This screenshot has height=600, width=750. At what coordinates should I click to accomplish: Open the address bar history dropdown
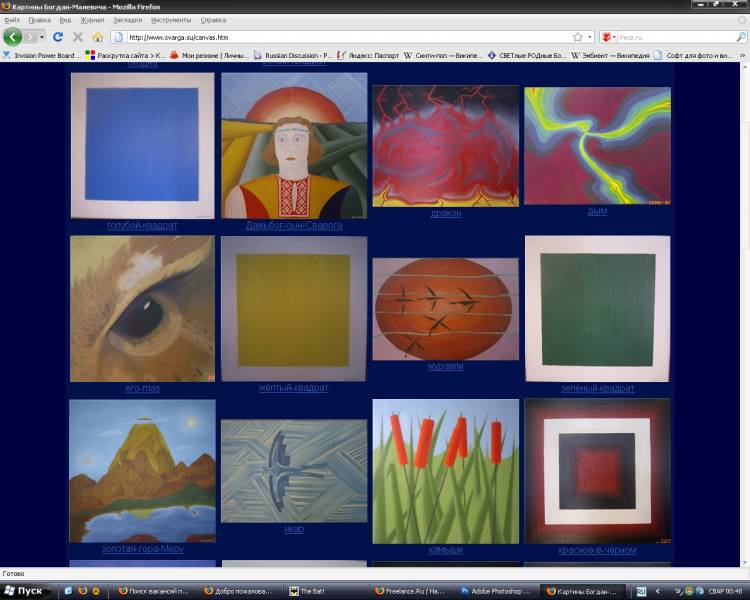point(590,37)
